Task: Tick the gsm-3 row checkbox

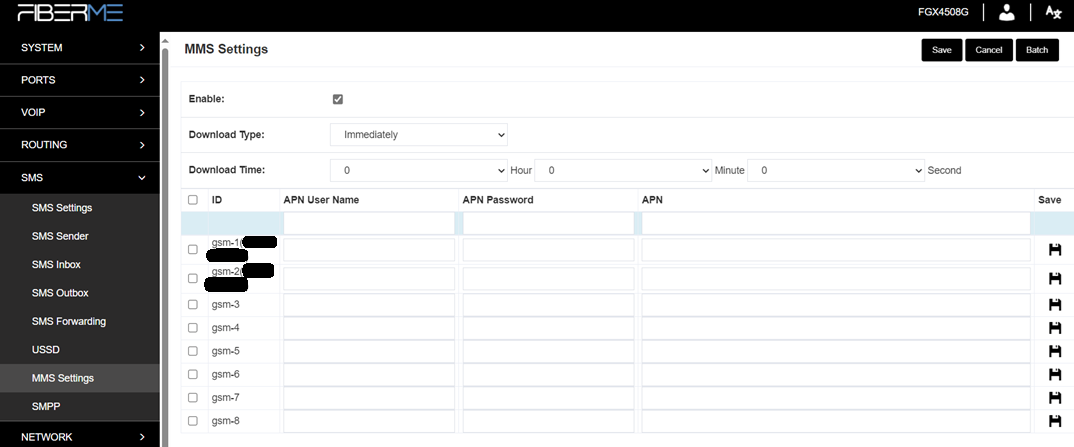Action: tap(193, 305)
